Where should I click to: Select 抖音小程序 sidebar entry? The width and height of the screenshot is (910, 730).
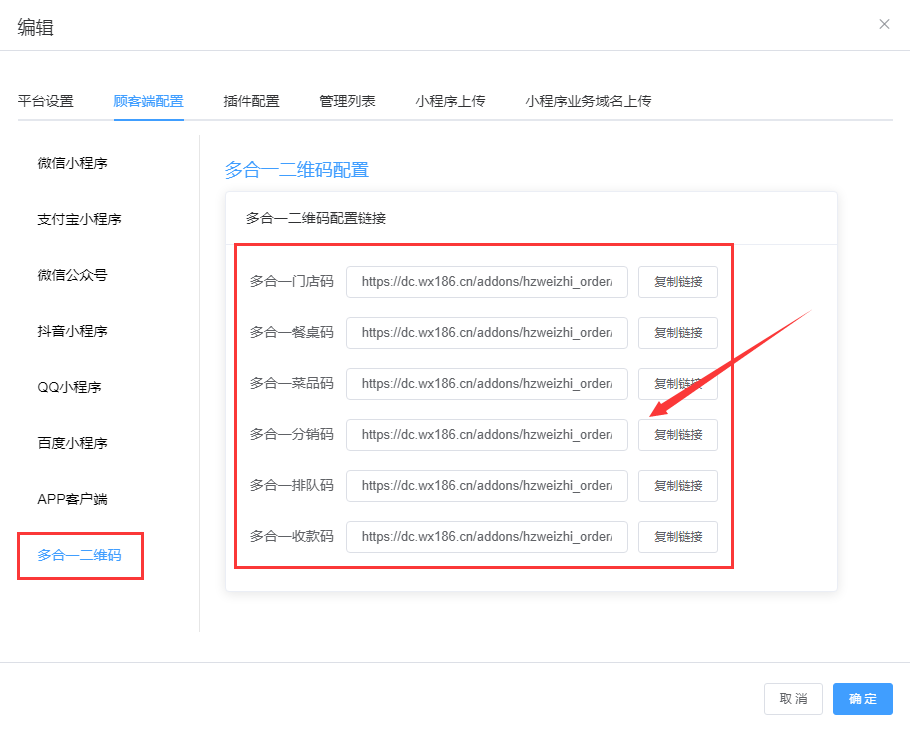pyautogui.click(x=73, y=331)
